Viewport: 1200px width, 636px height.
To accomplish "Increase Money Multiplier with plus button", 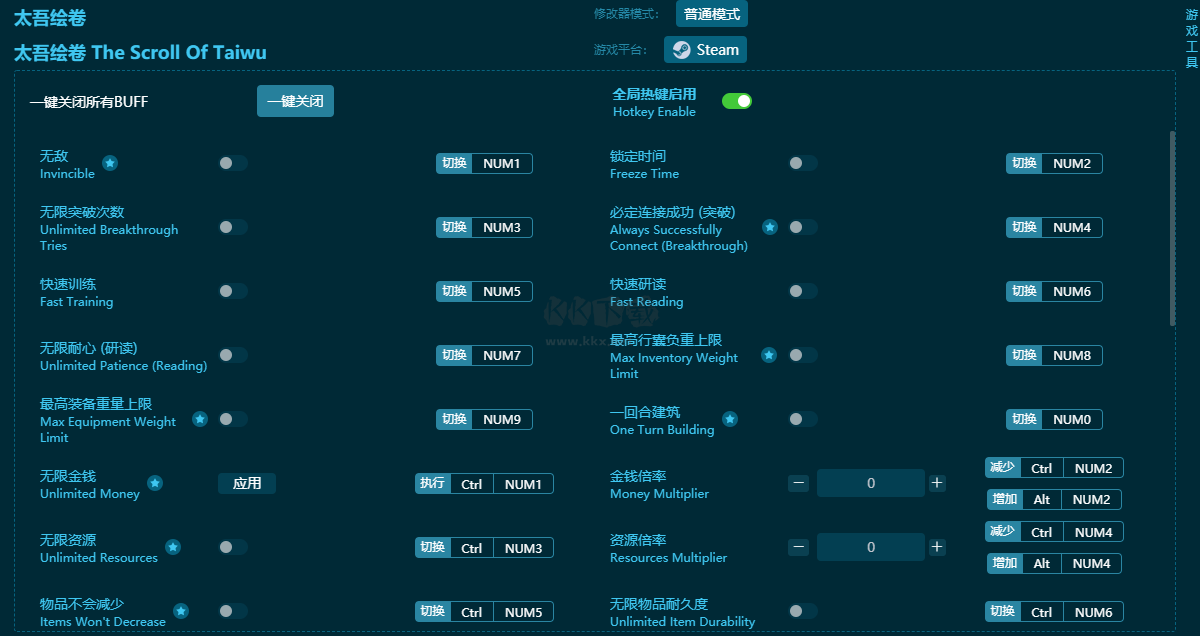I will click(x=937, y=483).
